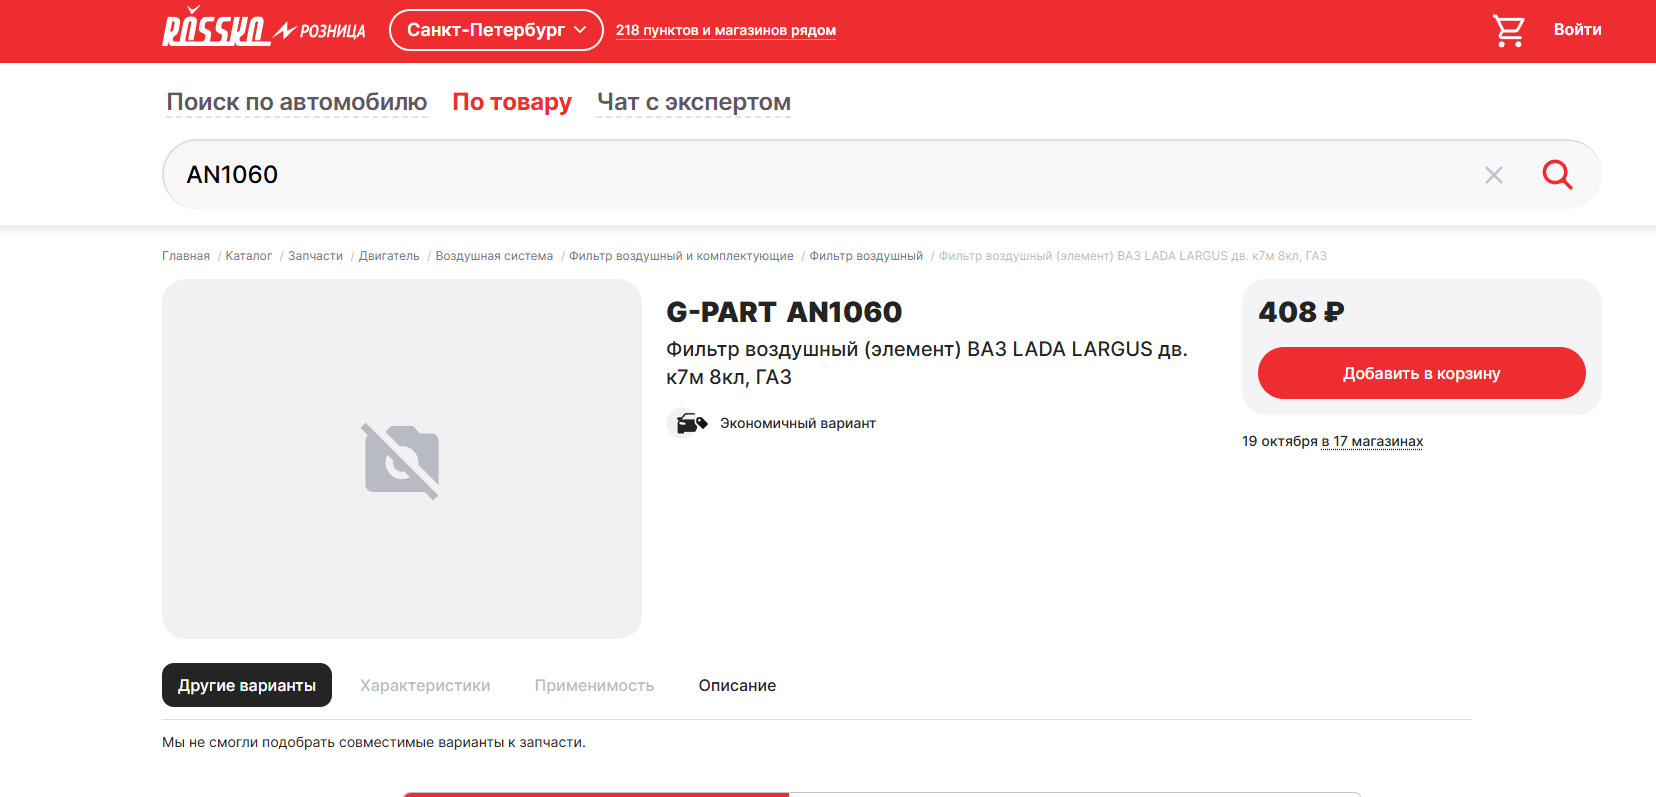Screen dimensions: 1656x797
Task: Open the Фильтр воздушный breadcrumb
Action: 866,256
